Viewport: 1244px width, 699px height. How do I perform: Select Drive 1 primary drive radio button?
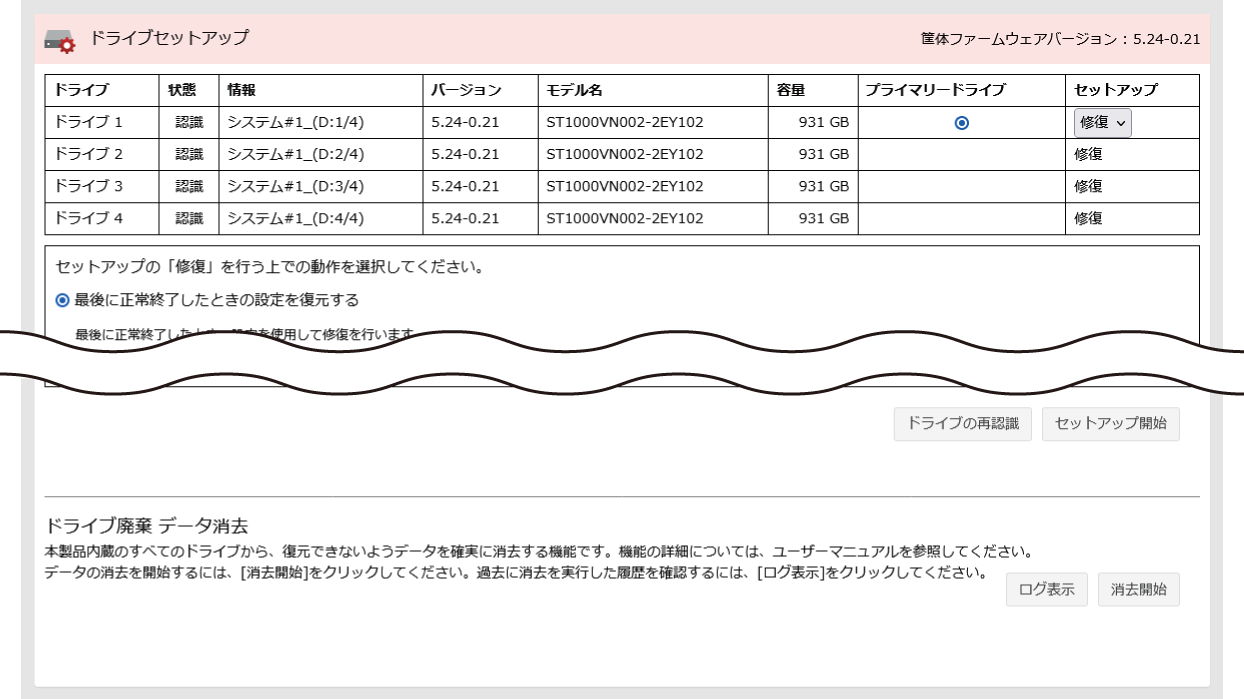point(961,123)
